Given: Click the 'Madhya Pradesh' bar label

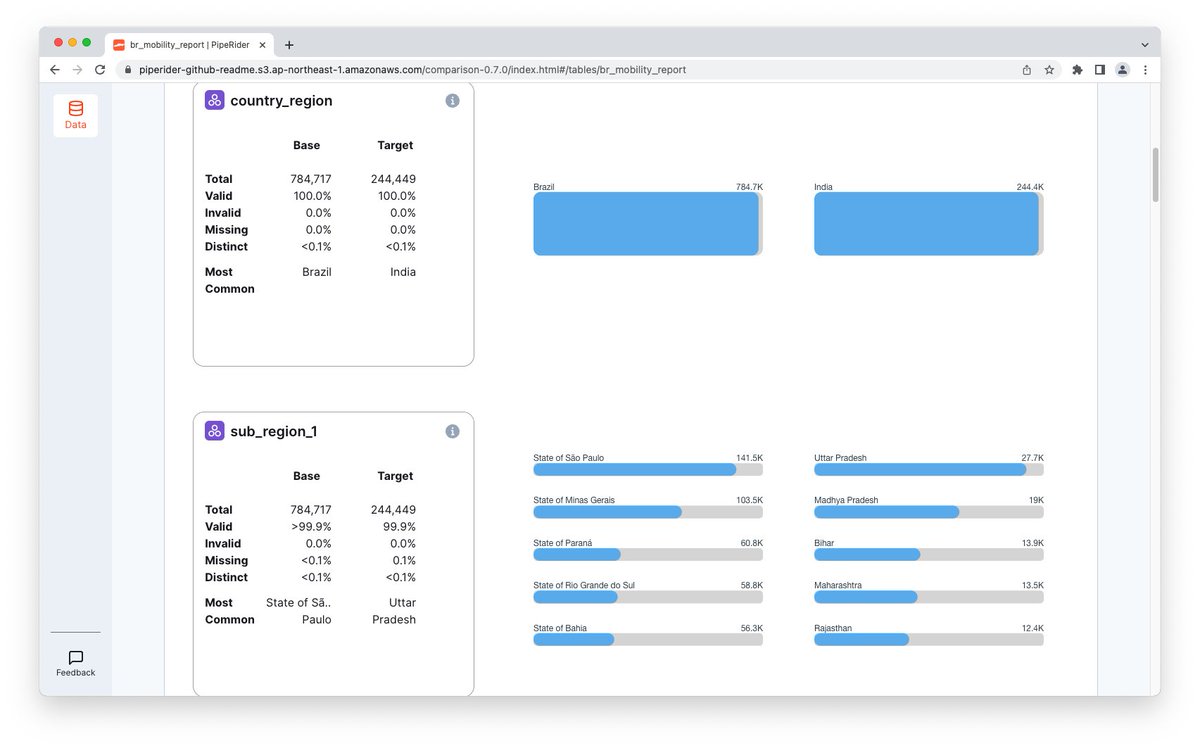Looking at the screenshot, I should (846, 500).
